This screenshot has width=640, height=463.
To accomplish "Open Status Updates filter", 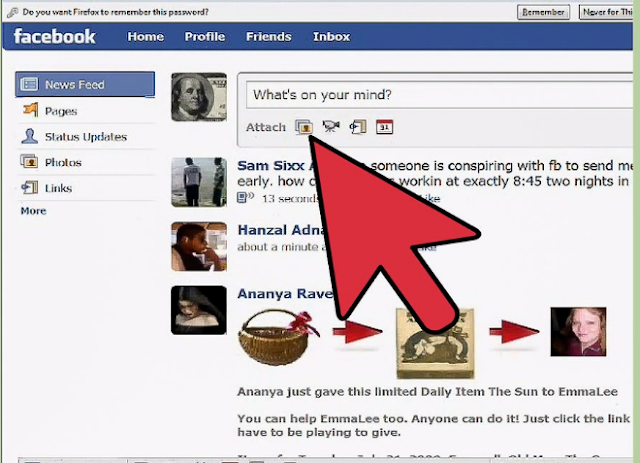I will (86, 137).
